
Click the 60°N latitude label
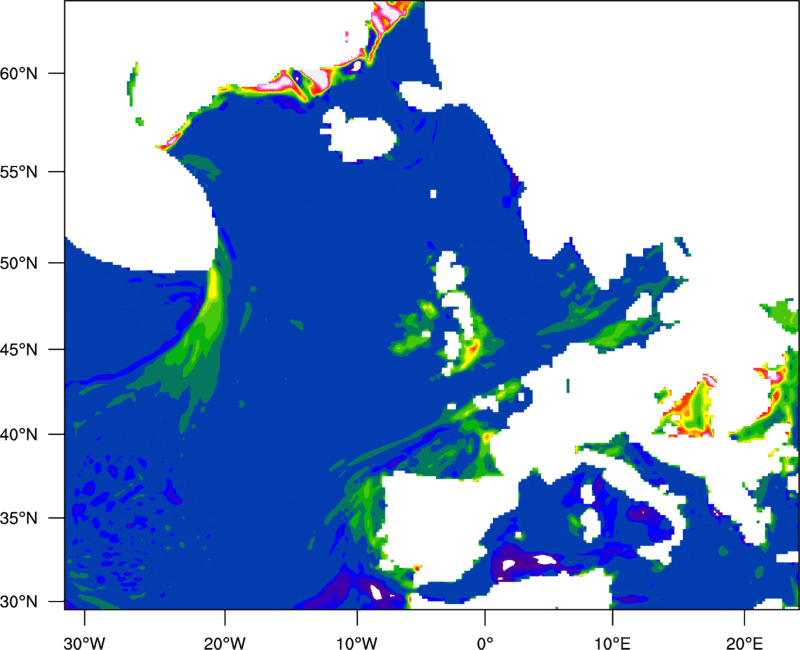(x=19, y=73)
